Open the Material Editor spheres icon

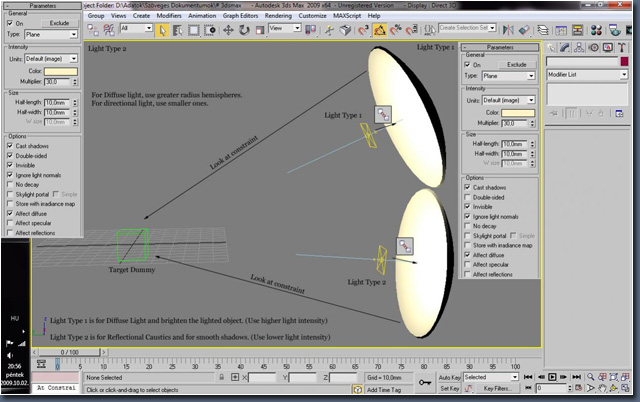[596, 30]
